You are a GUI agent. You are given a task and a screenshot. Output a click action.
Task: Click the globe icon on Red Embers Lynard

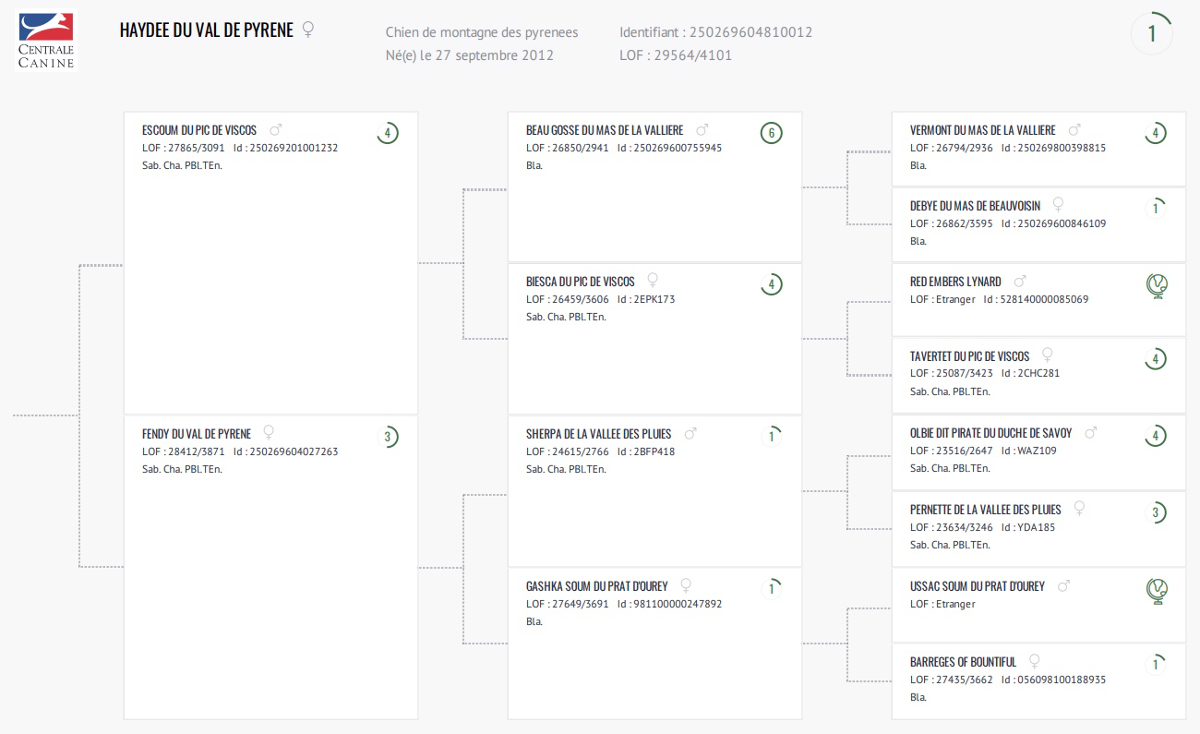coord(1156,286)
